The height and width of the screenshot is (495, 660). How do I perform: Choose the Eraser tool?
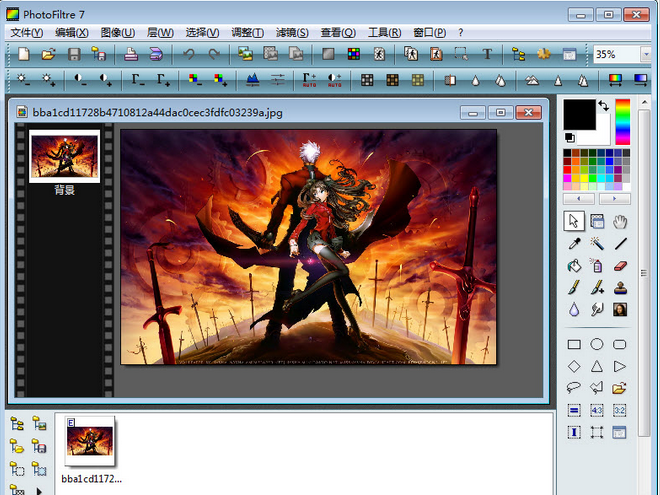620,265
